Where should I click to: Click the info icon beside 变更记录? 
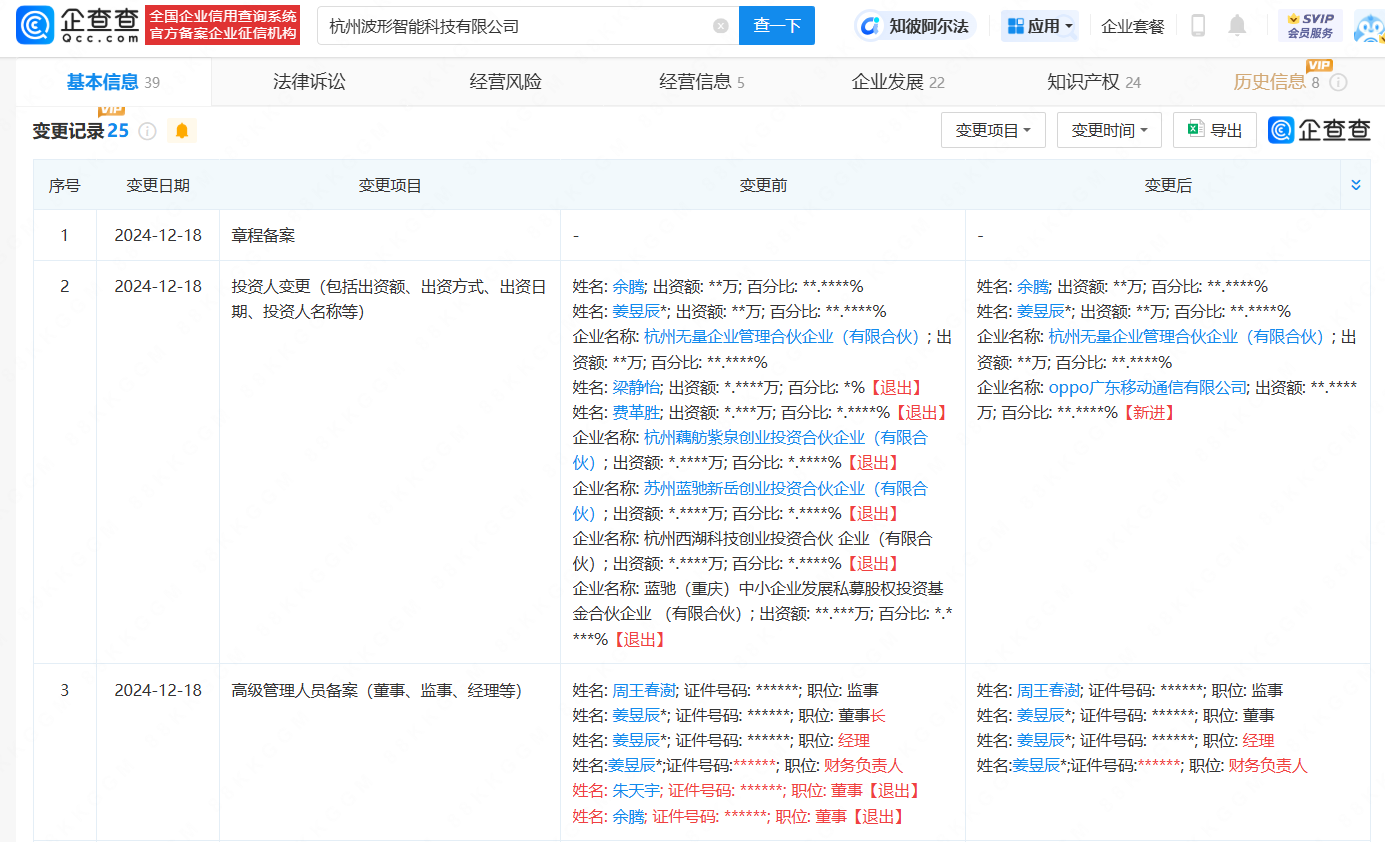point(147,130)
